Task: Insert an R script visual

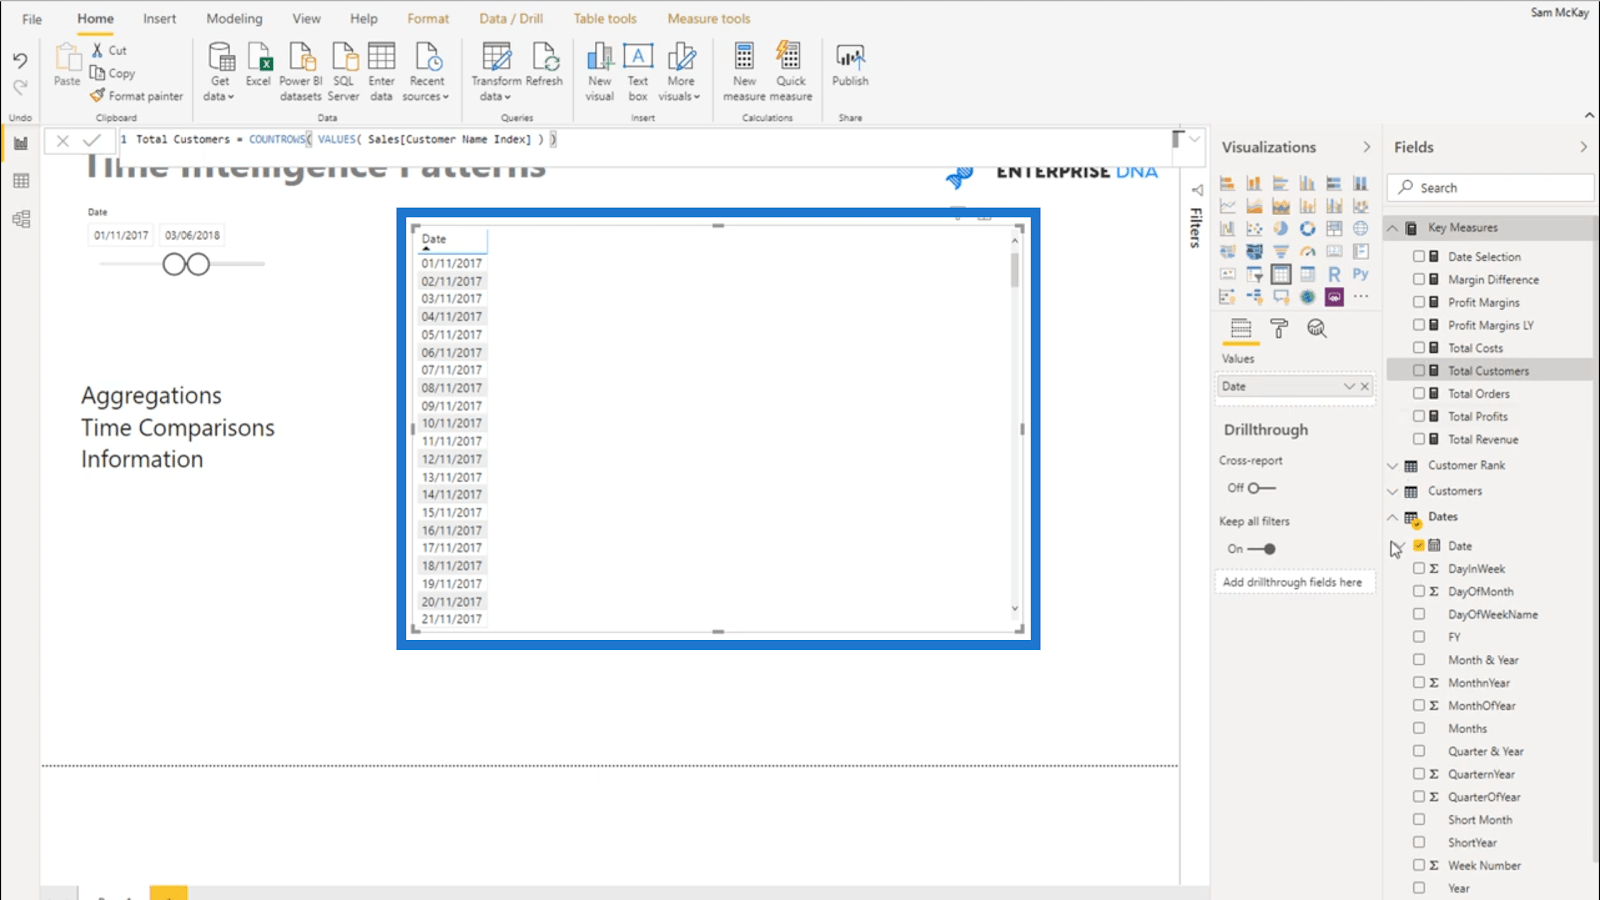Action: (x=1334, y=274)
